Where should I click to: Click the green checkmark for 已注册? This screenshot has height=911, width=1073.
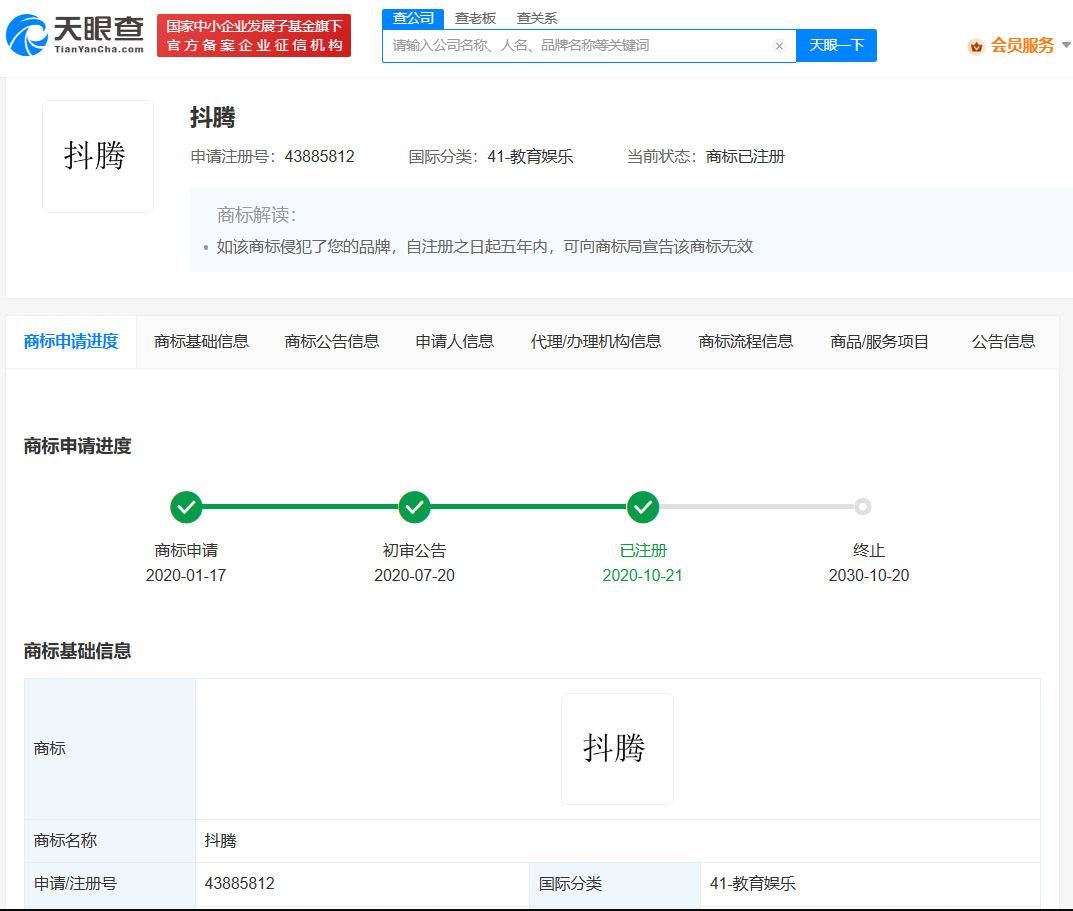click(x=644, y=507)
